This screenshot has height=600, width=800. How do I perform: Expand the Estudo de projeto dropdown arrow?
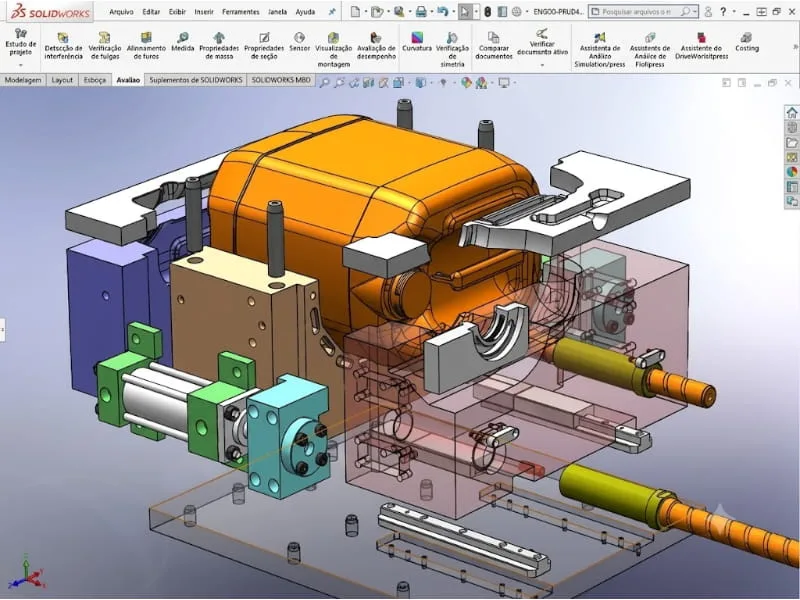pyautogui.click(x=21, y=65)
